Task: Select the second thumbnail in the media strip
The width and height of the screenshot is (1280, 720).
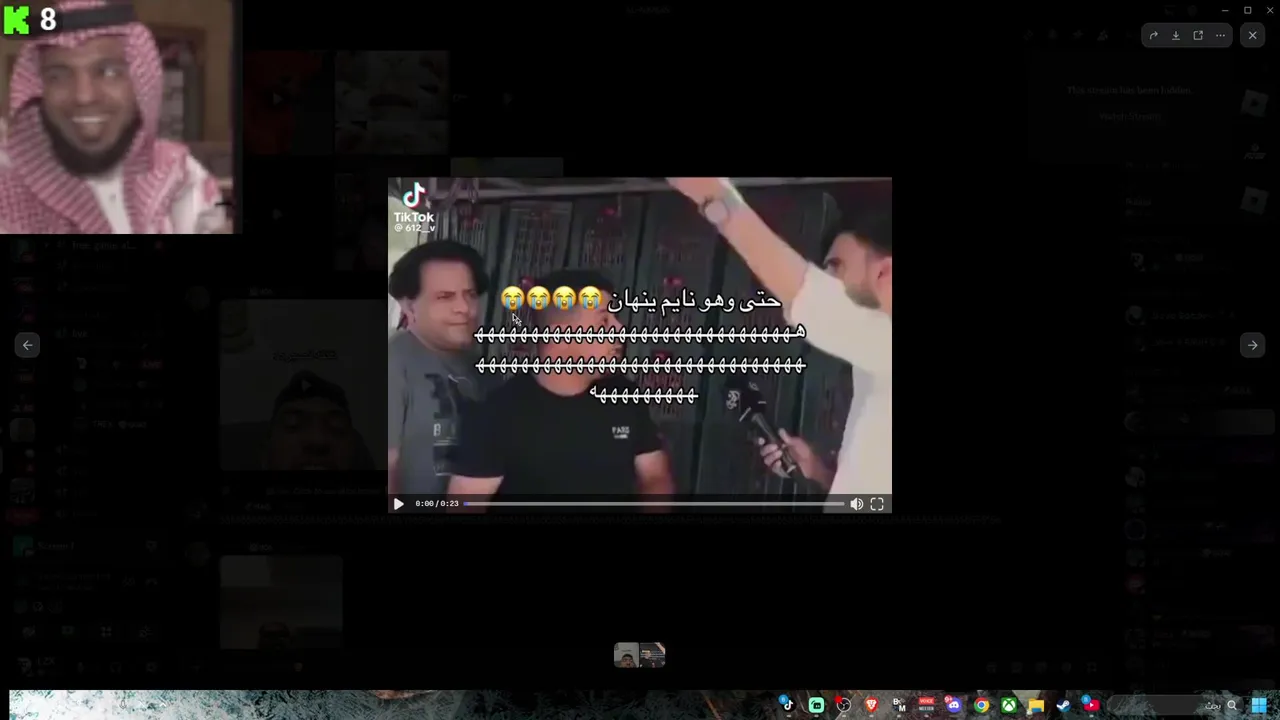Action: [x=653, y=655]
